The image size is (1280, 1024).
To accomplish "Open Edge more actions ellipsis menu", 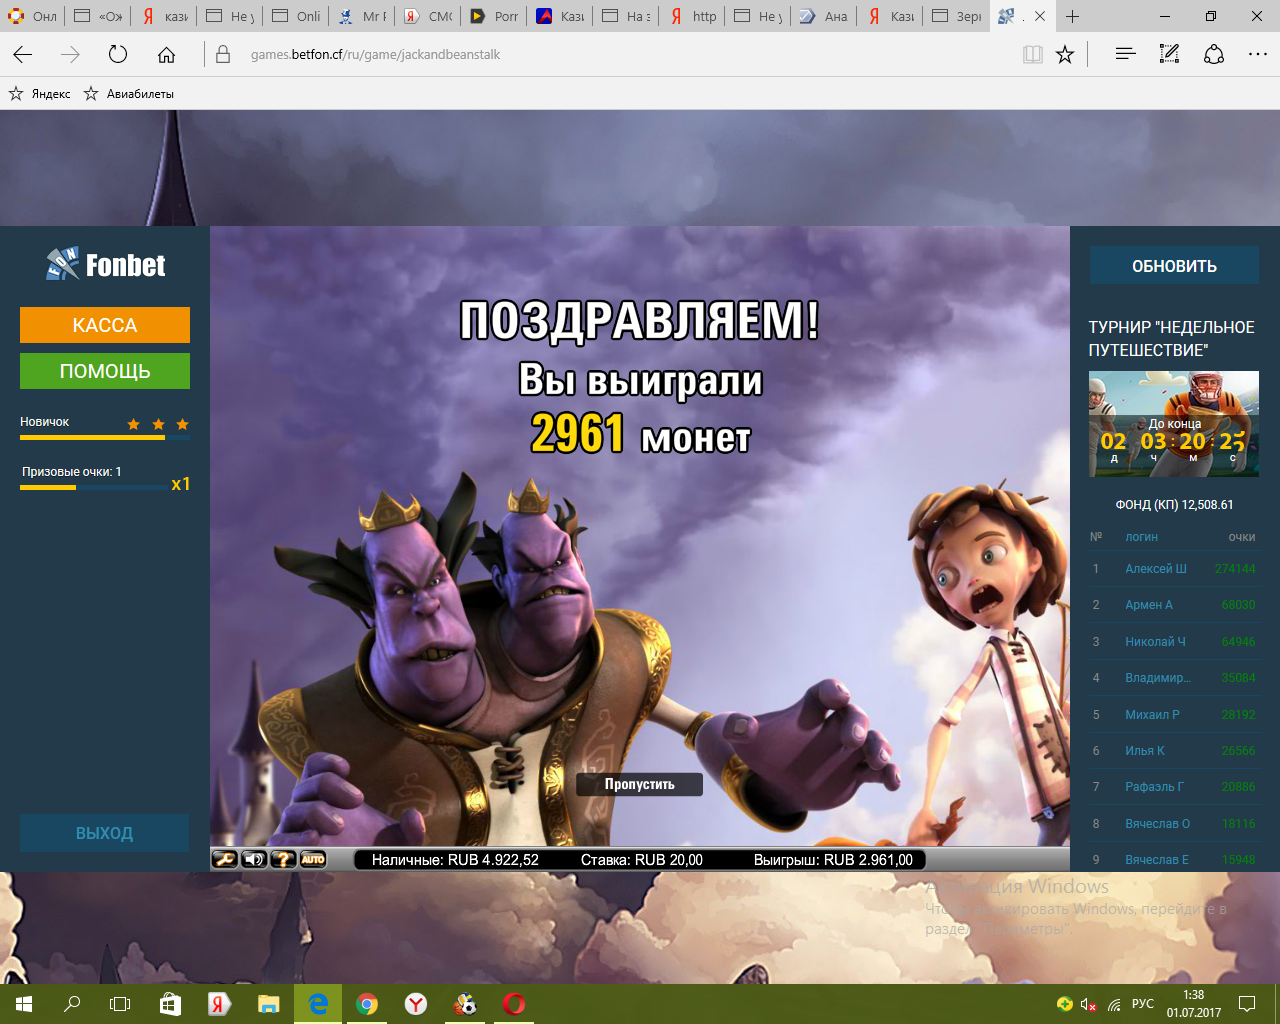I will [x=1258, y=55].
